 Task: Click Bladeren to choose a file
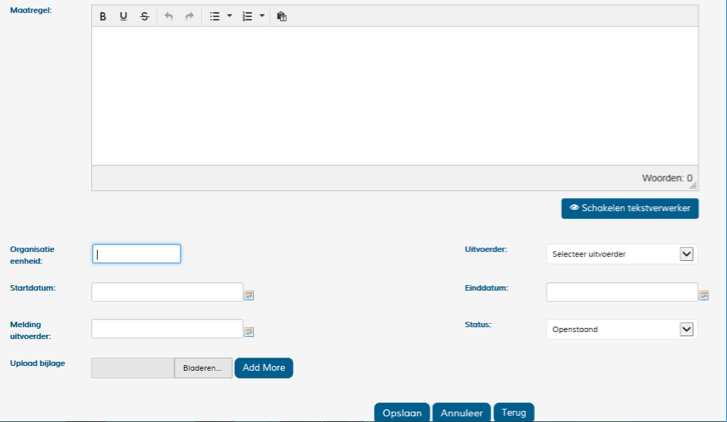[203, 368]
